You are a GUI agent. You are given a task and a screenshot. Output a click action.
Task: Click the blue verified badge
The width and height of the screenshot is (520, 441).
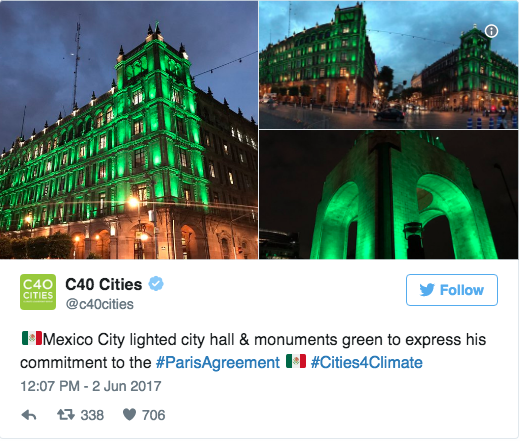pos(156,284)
